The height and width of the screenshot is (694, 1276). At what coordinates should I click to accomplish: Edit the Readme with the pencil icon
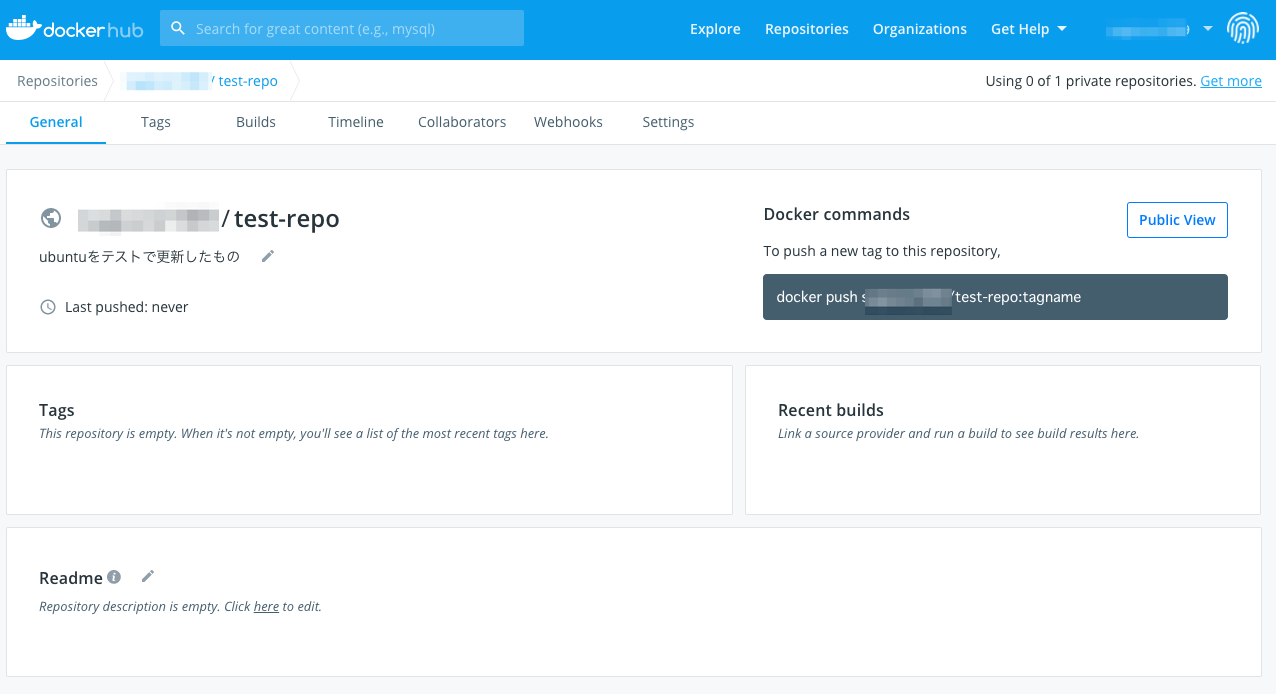pos(148,576)
